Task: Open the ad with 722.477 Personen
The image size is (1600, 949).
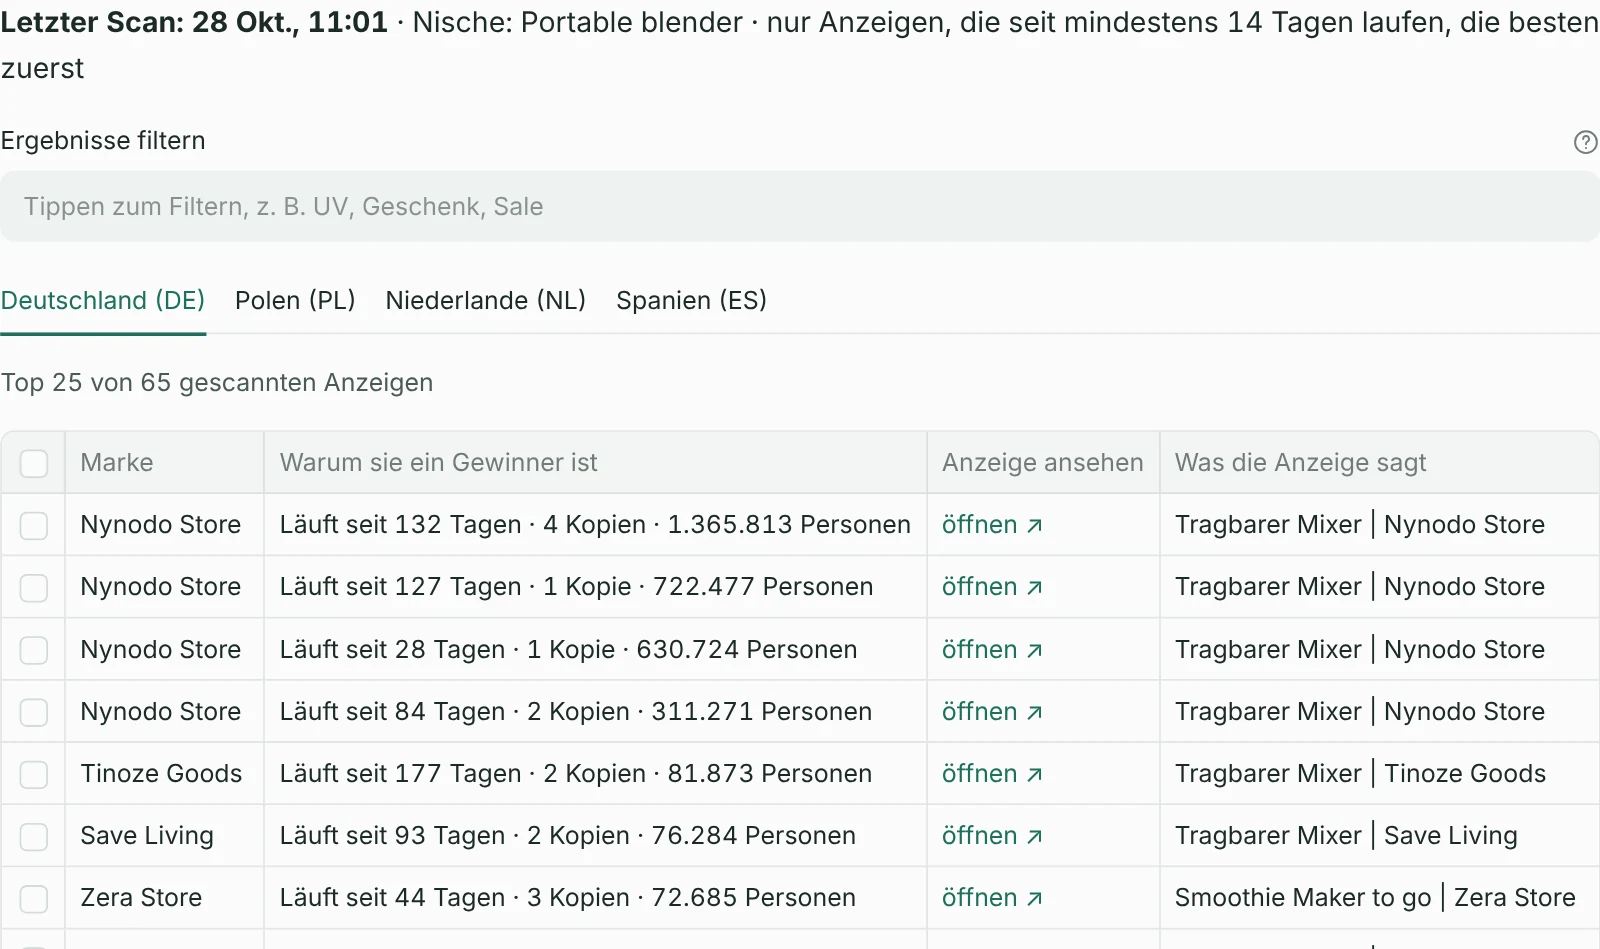Action: 992,587
